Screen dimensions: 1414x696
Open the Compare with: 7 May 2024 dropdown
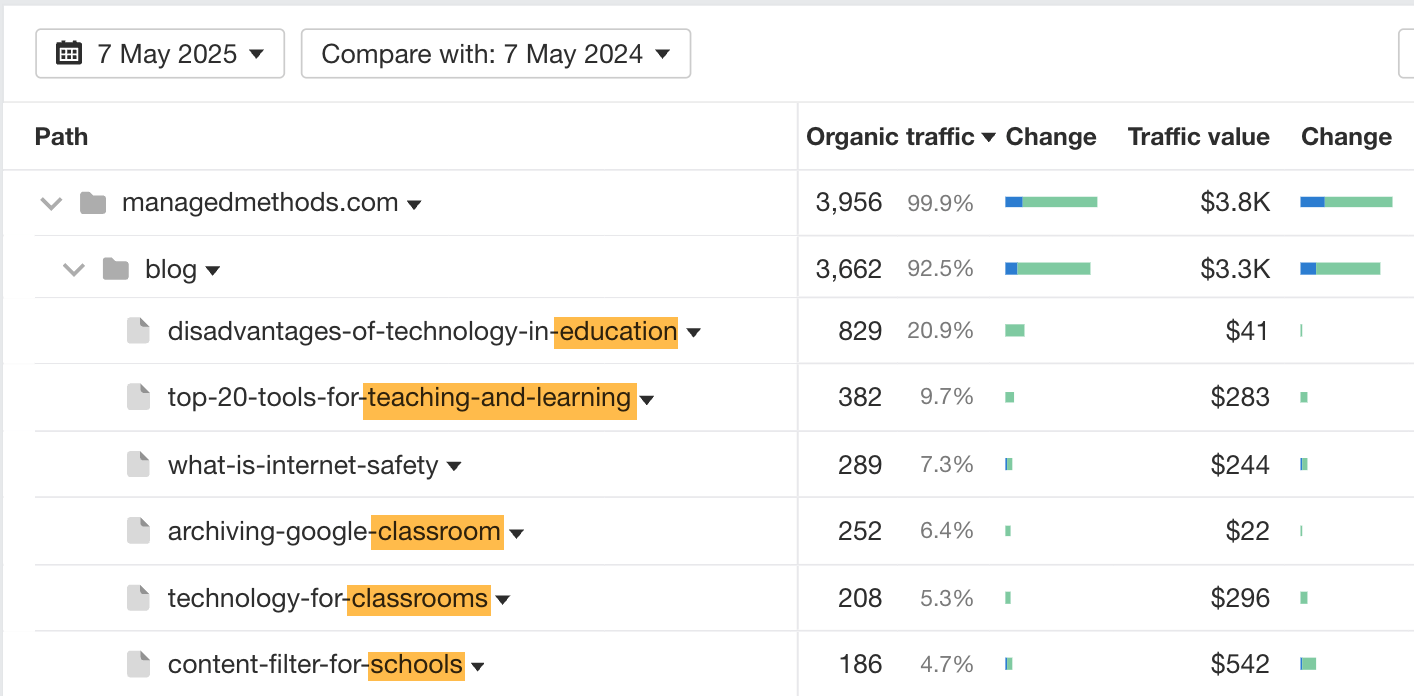point(495,53)
